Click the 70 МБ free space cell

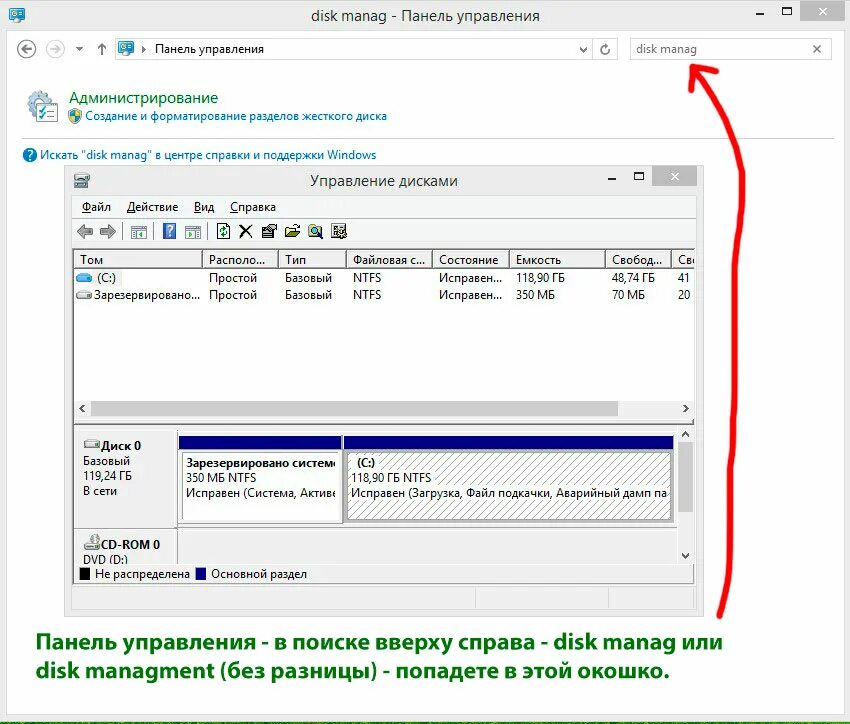coord(628,295)
